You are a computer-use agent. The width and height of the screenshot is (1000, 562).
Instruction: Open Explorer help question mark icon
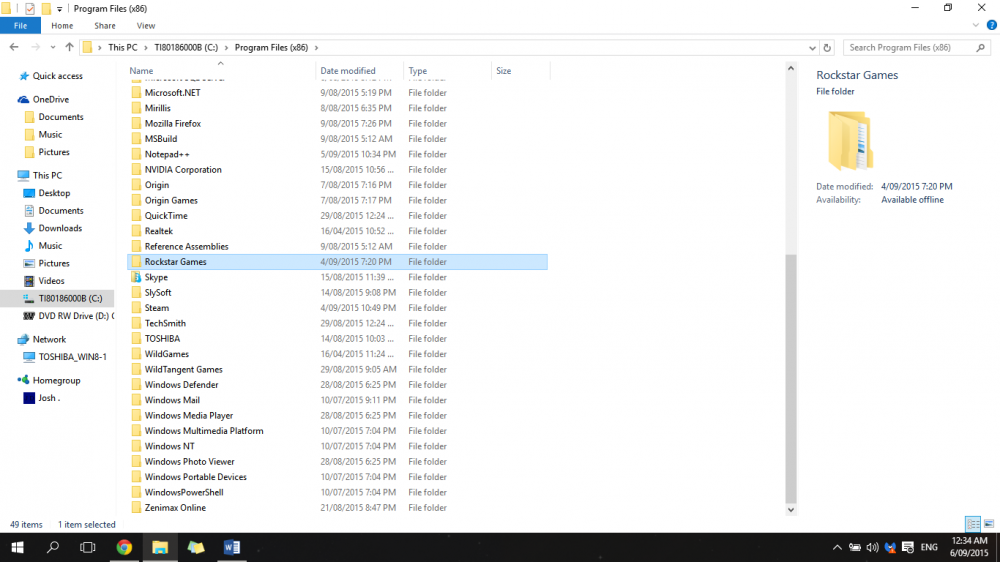(x=991, y=26)
